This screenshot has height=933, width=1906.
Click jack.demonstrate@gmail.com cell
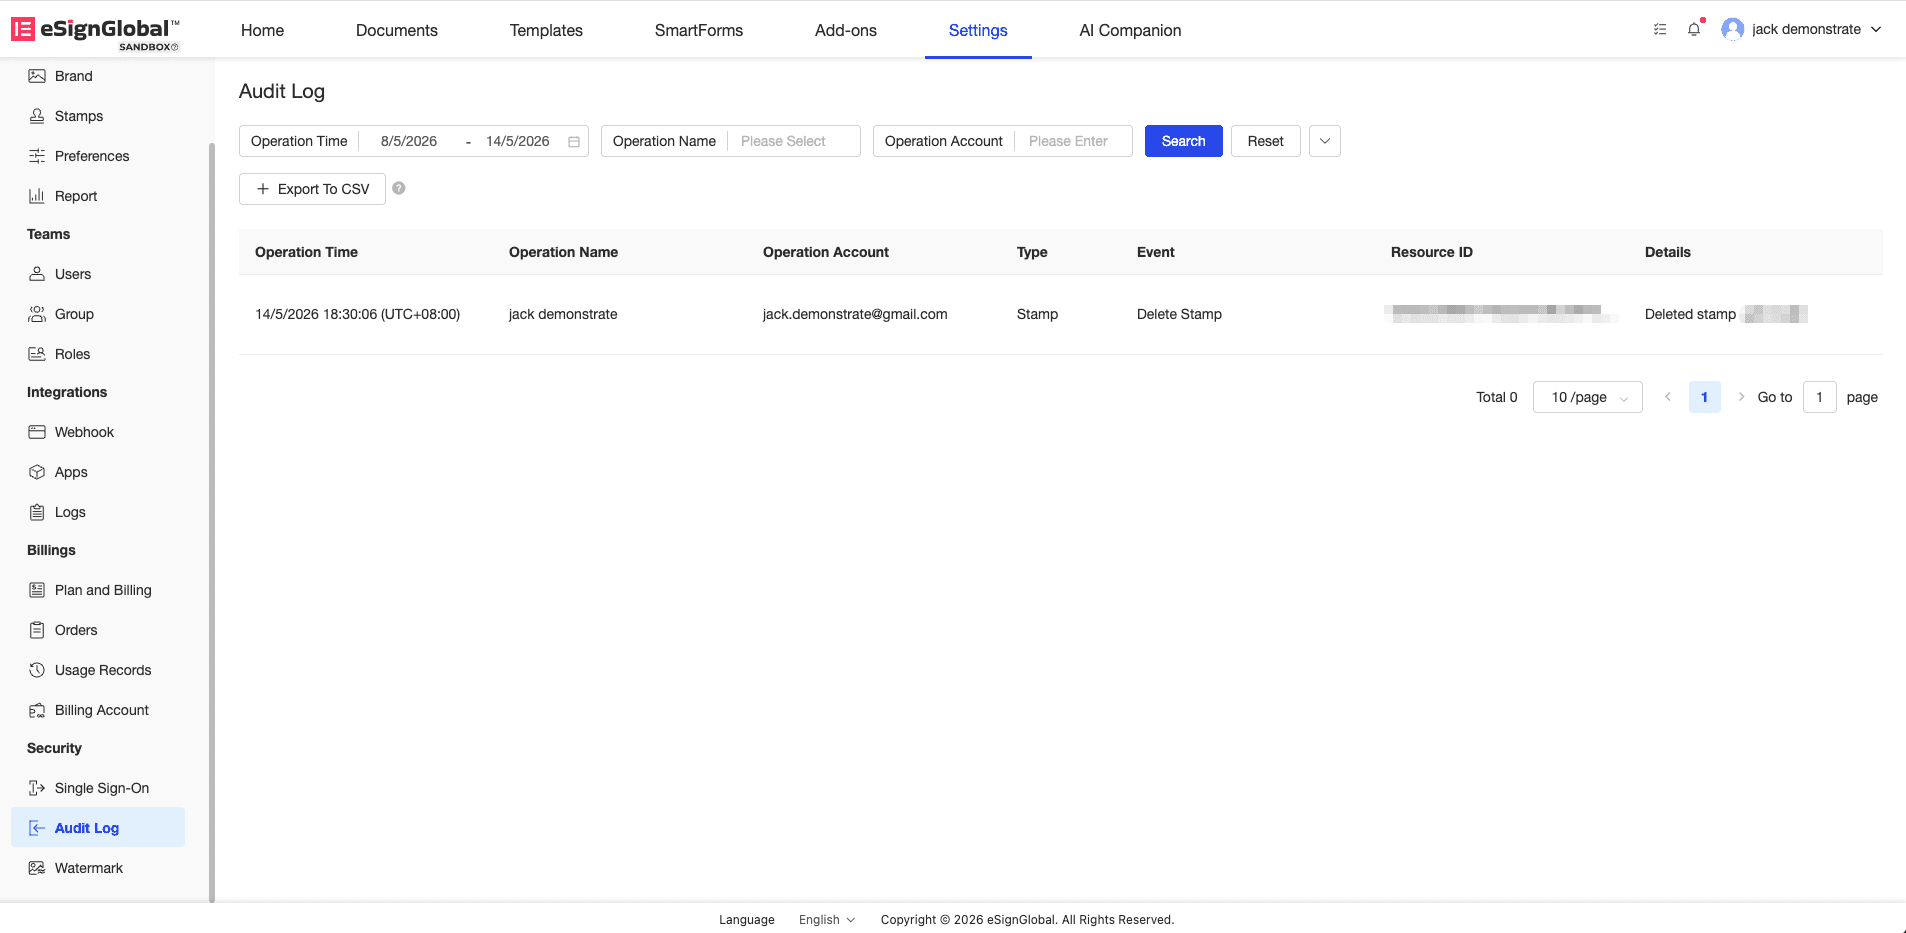[855, 314]
